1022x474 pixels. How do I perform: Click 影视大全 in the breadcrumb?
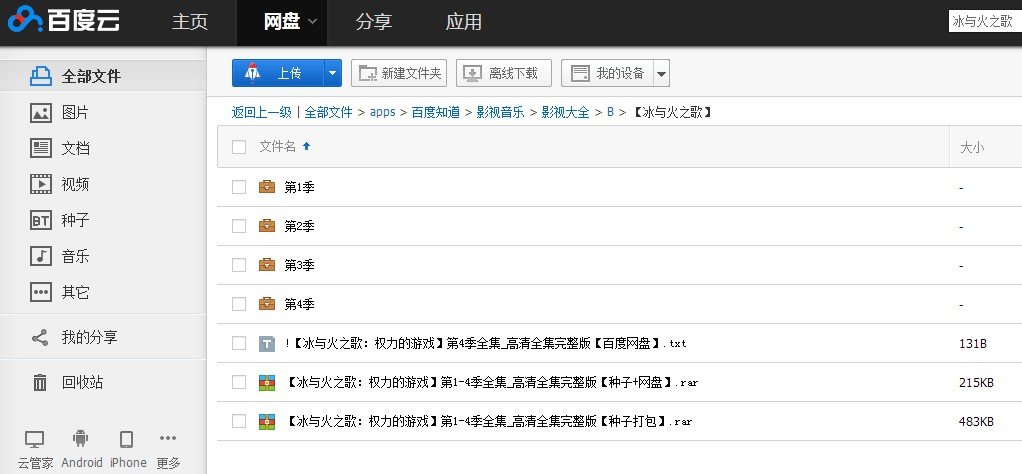(565, 112)
